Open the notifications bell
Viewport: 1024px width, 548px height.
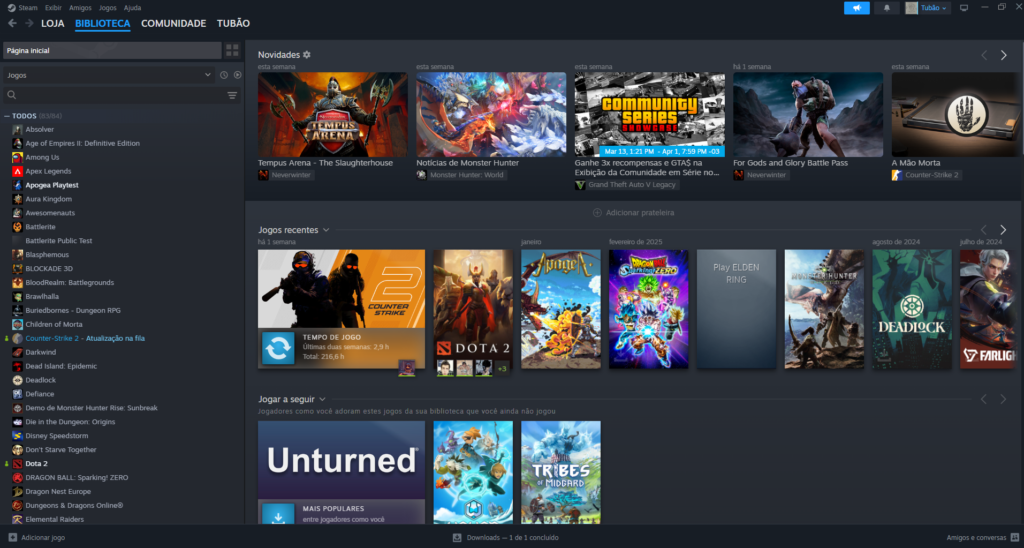pyautogui.click(x=887, y=8)
